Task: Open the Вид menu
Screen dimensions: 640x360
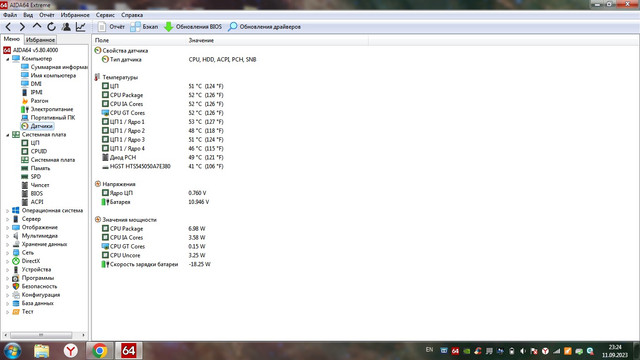Action: (28, 15)
